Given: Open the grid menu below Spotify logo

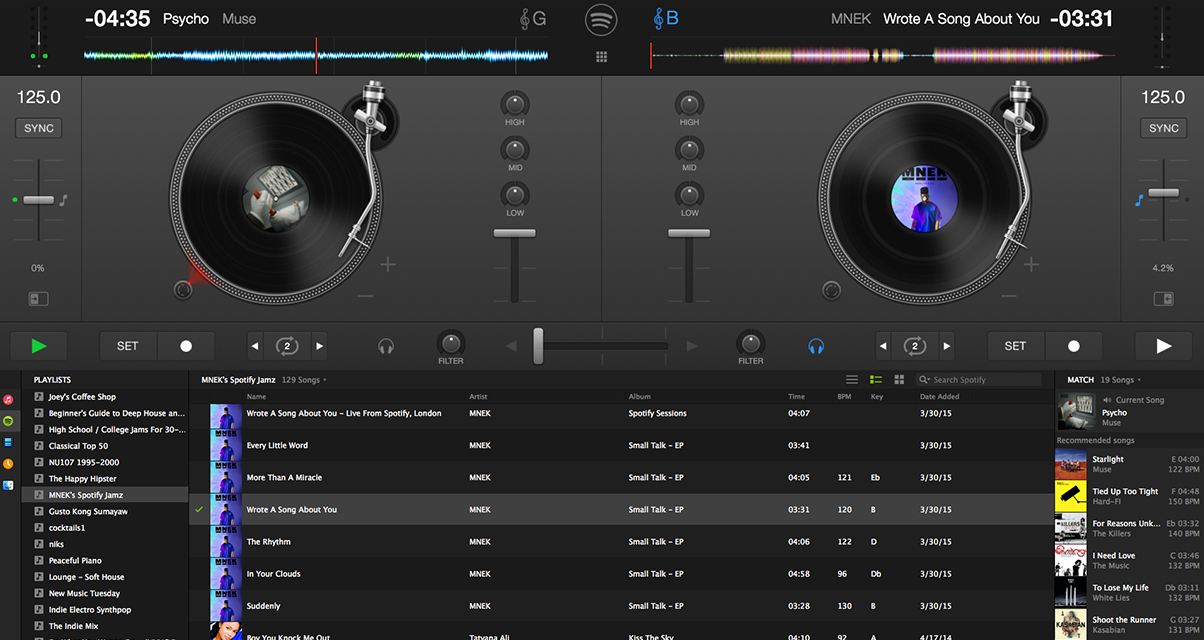Looking at the screenshot, I should point(601,57).
